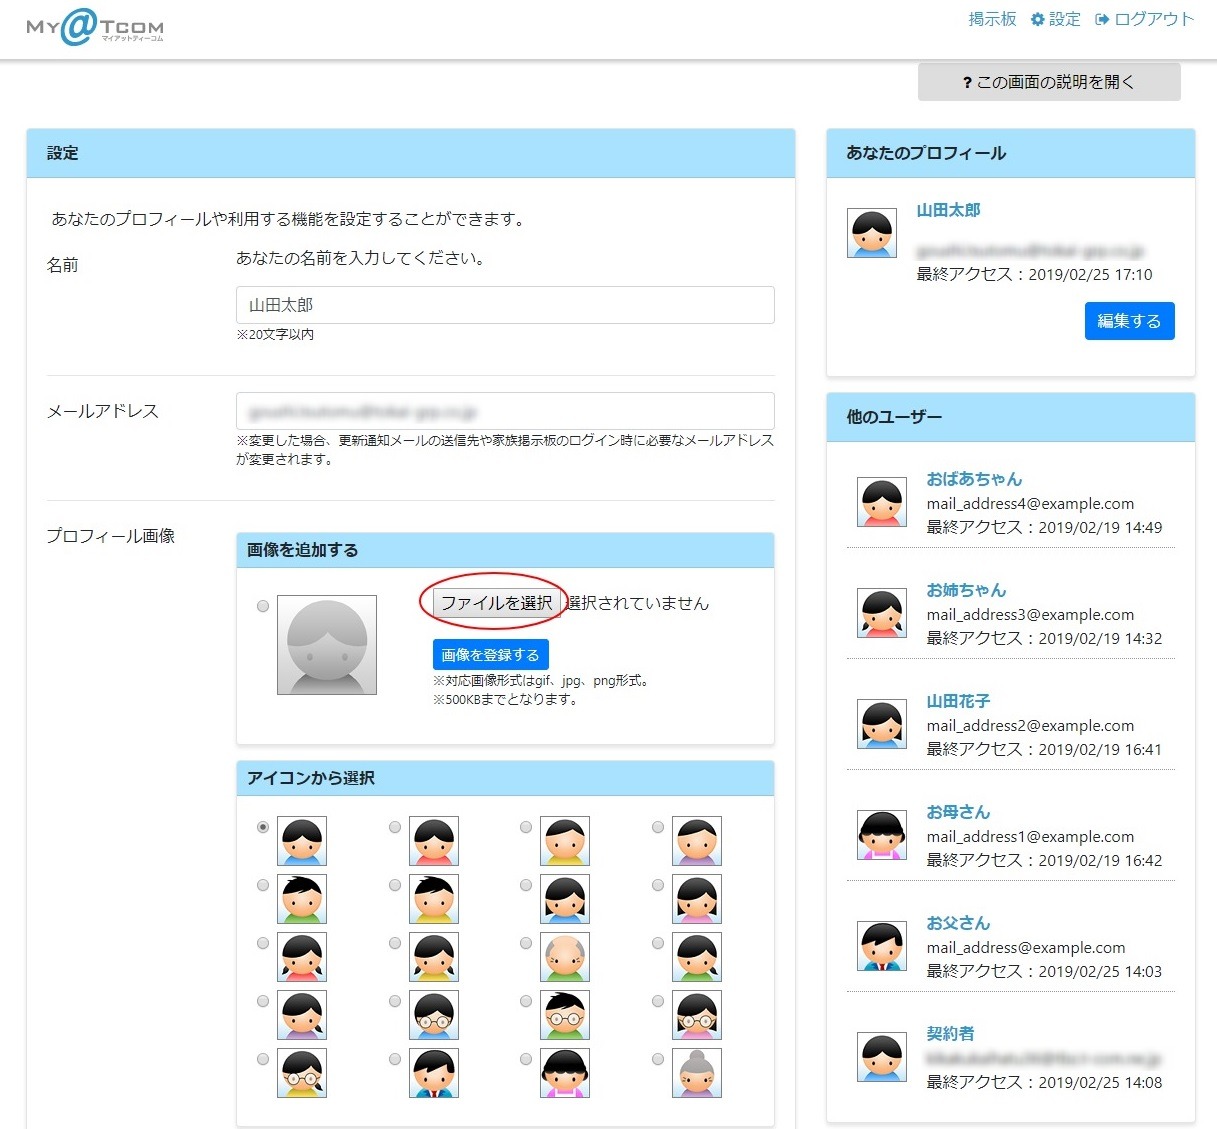Choose the gray-haired grandmother avatar icon

(697, 1073)
